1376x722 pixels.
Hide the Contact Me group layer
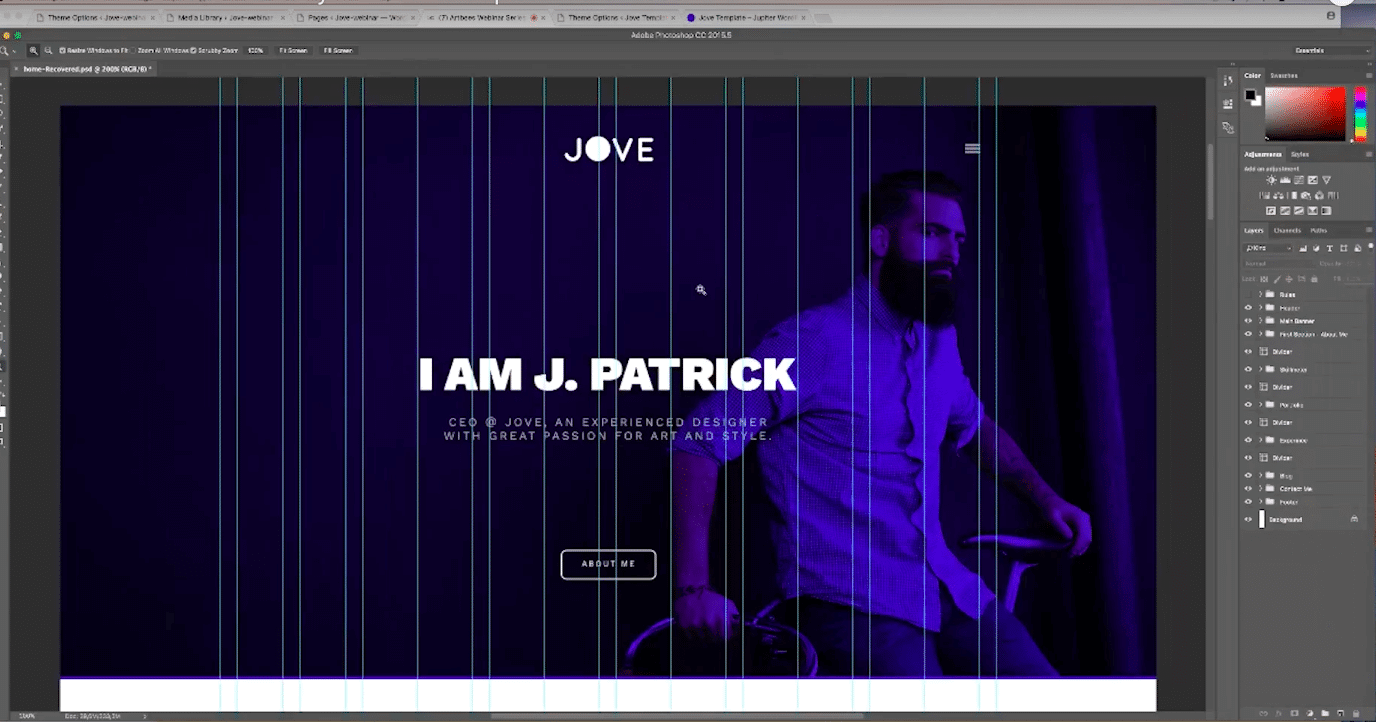click(1248, 488)
